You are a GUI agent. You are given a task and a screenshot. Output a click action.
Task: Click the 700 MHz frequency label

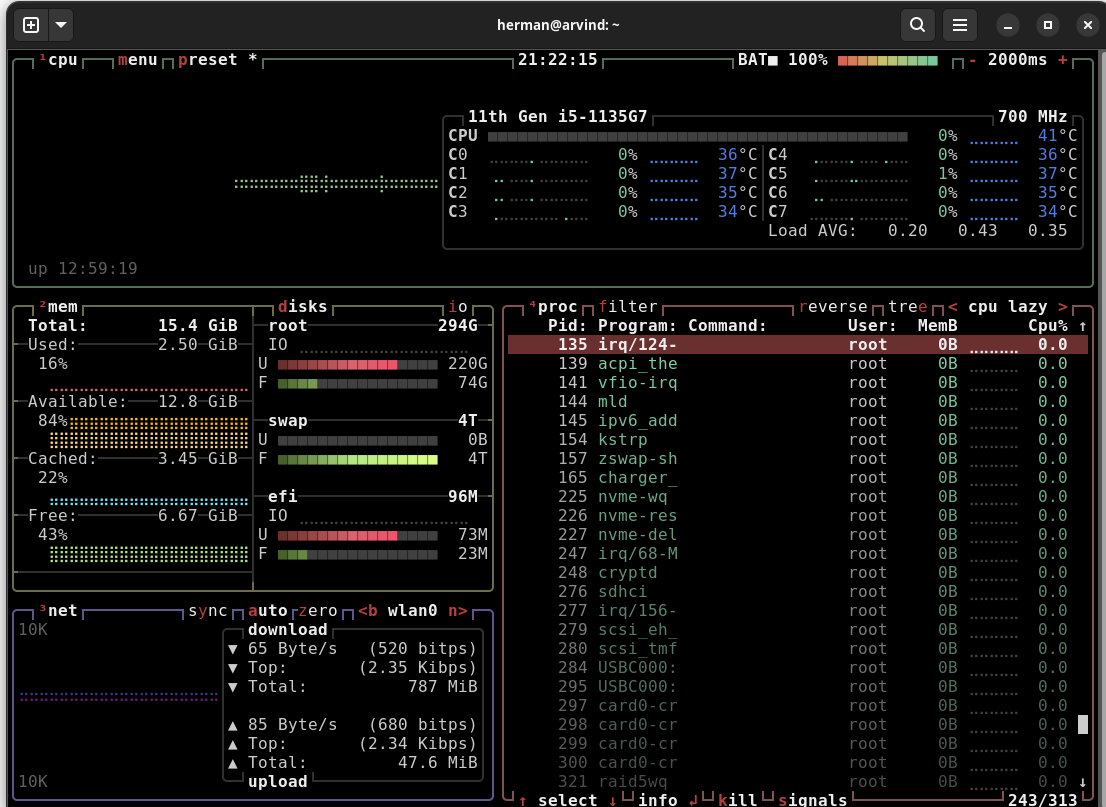pos(1033,117)
